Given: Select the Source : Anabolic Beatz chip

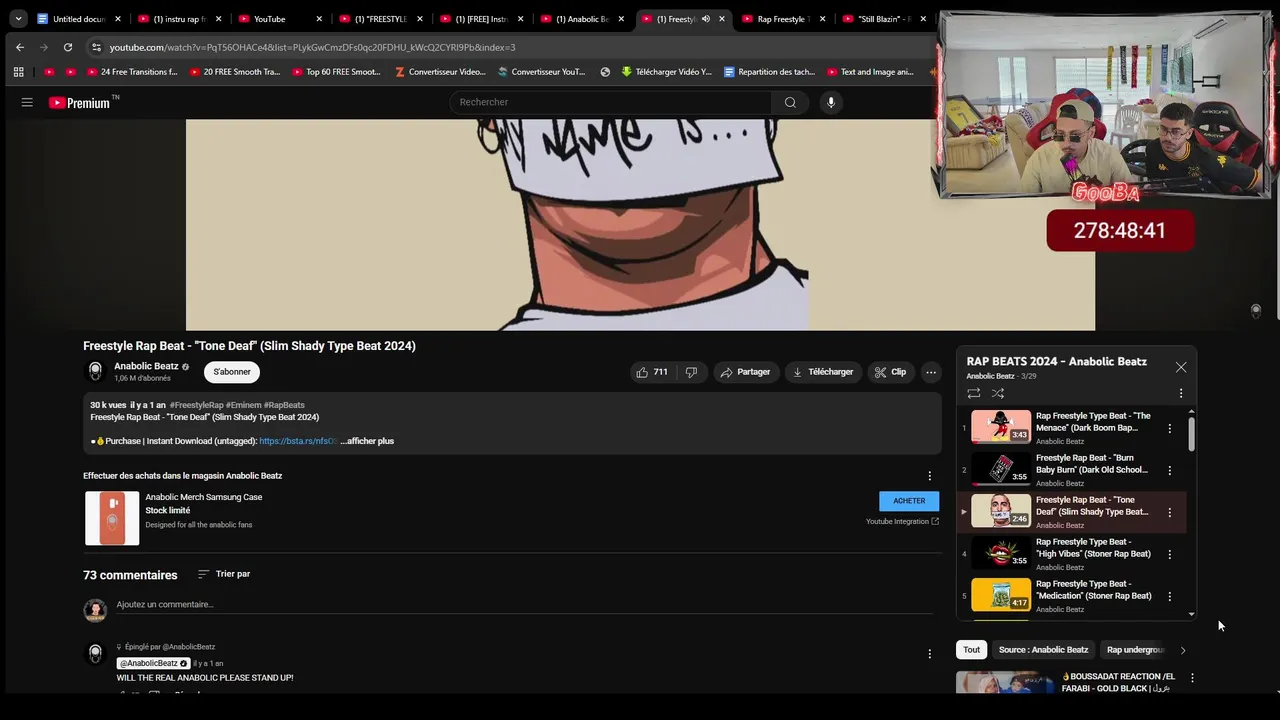Looking at the screenshot, I should (1043, 650).
